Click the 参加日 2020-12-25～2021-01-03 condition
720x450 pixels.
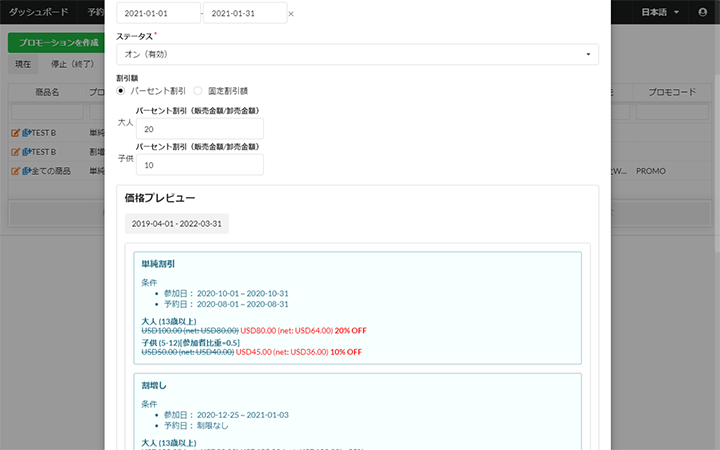pos(226,415)
